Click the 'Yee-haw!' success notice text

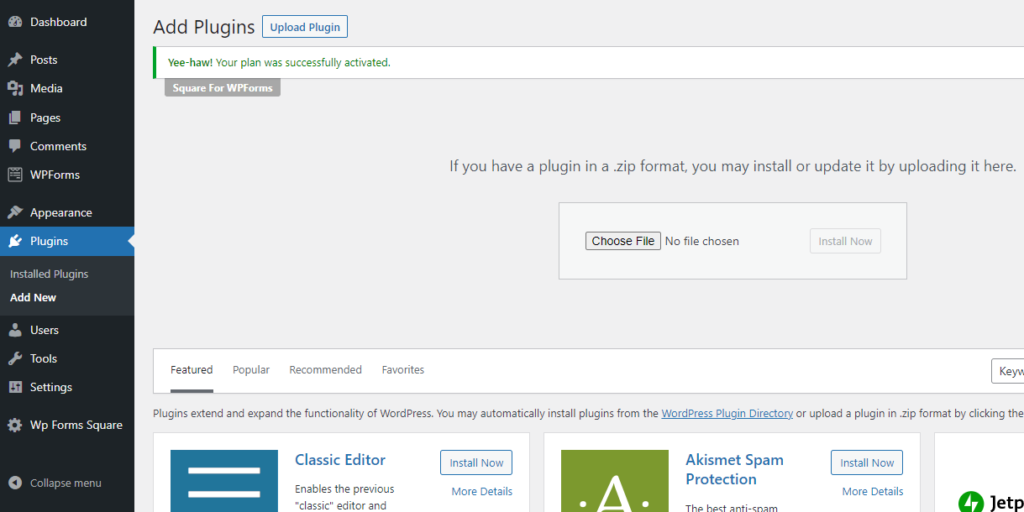click(x=279, y=63)
